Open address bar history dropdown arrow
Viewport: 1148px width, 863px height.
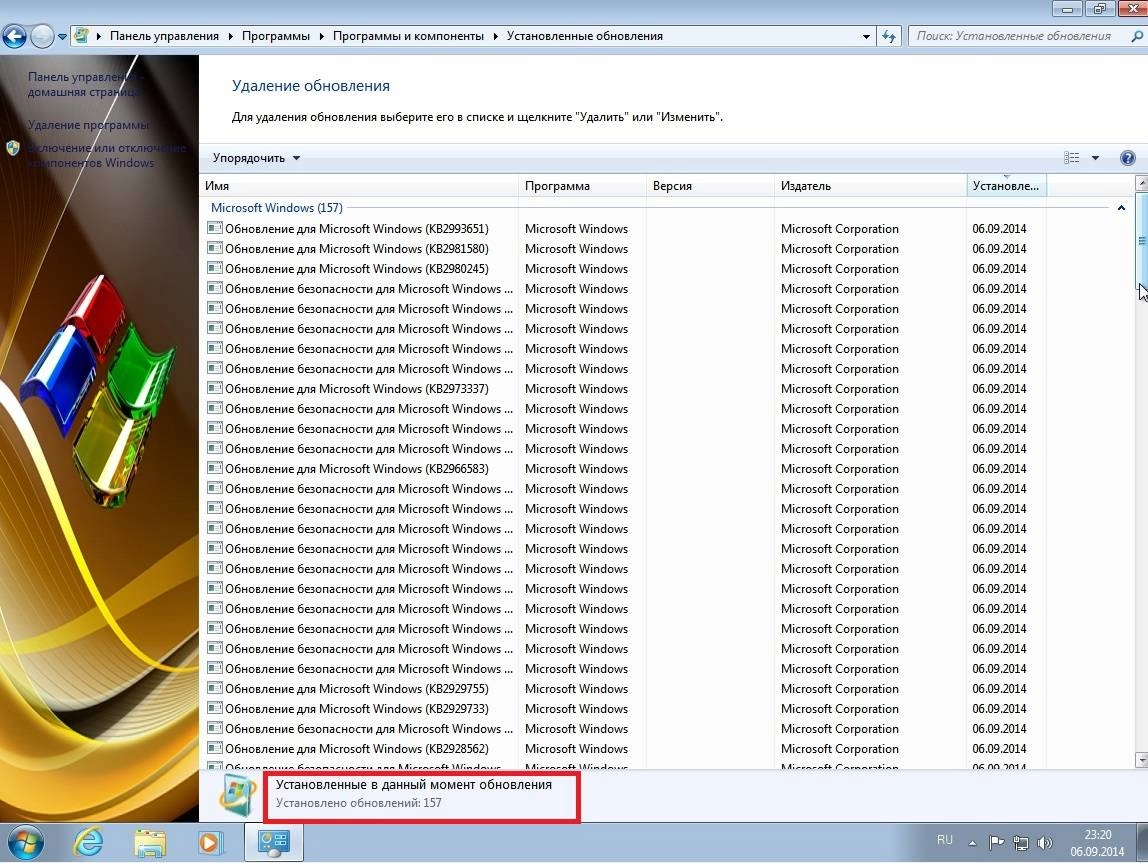(x=866, y=36)
